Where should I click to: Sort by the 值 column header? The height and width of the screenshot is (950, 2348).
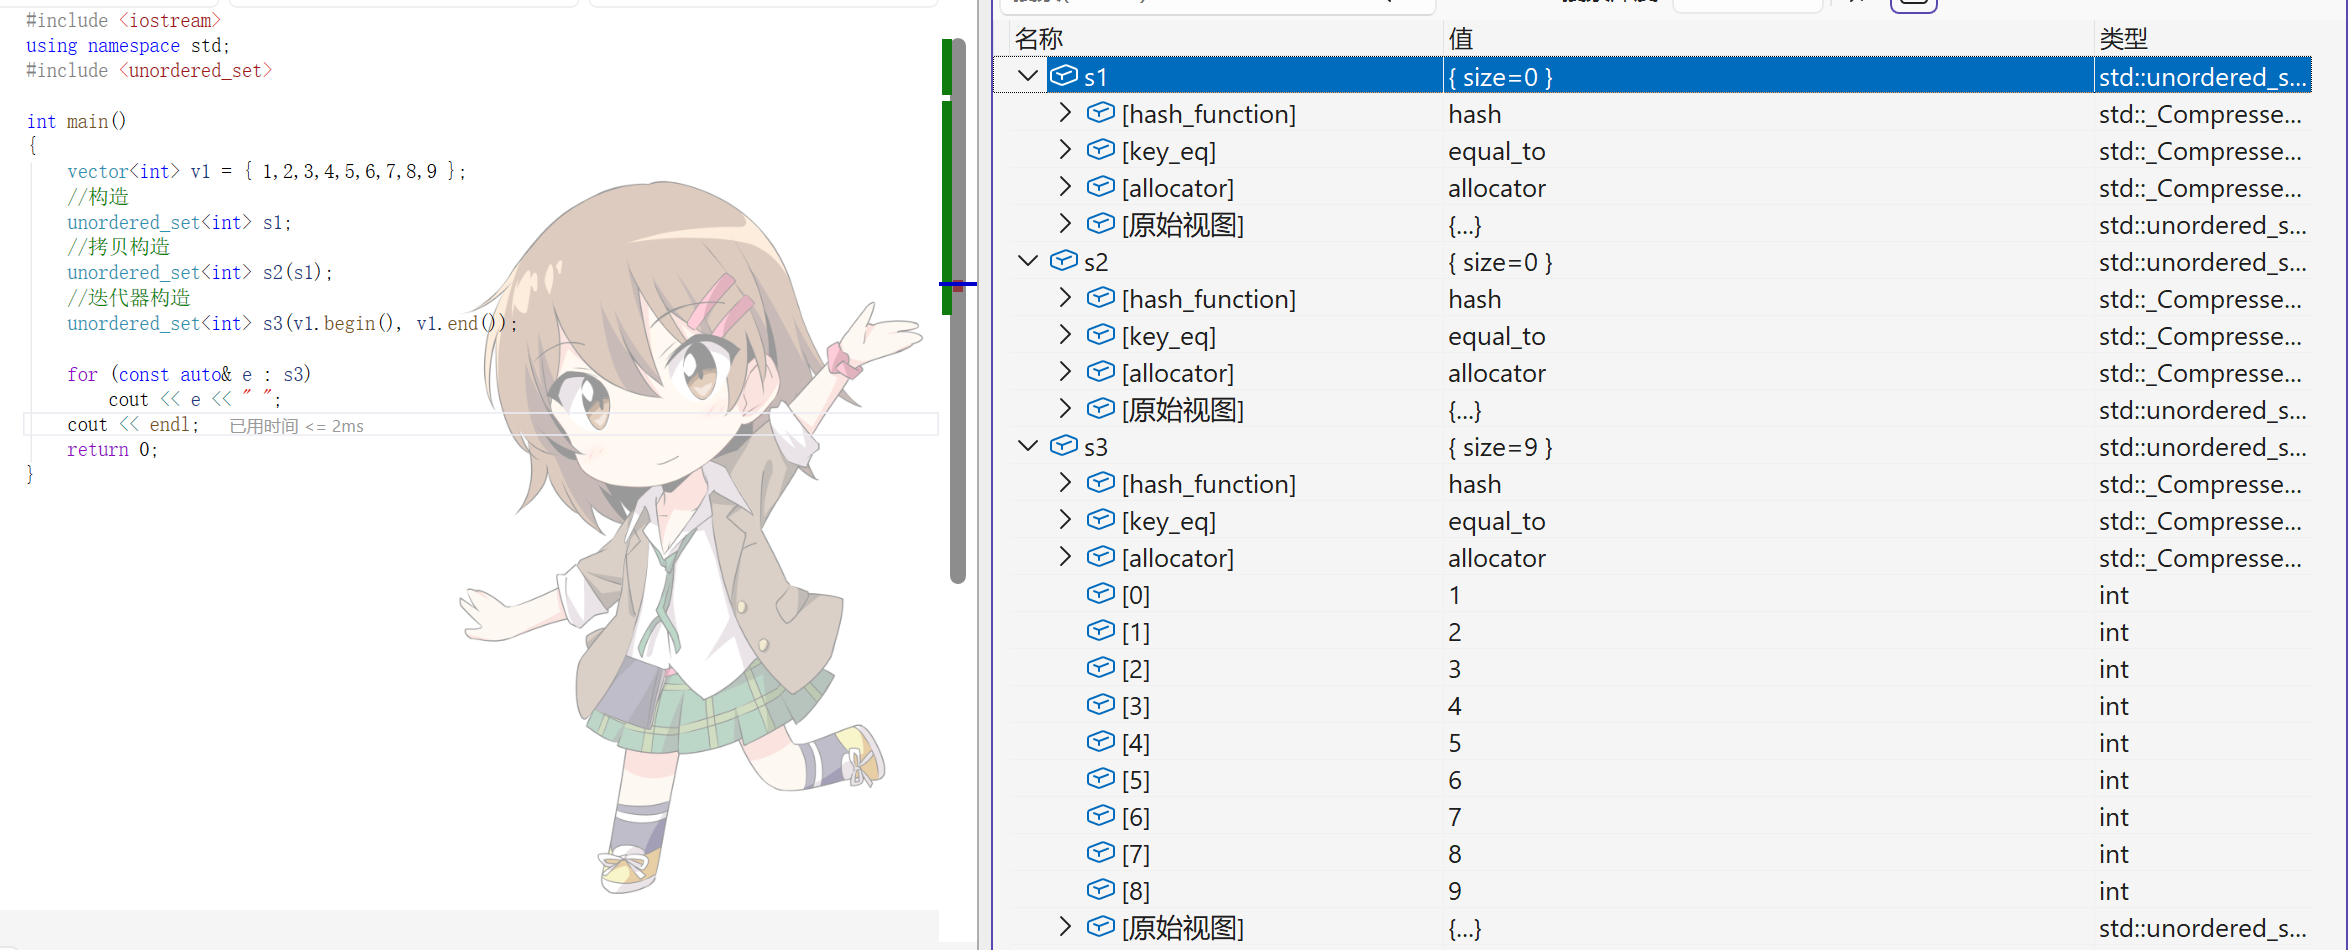coord(1768,39)
